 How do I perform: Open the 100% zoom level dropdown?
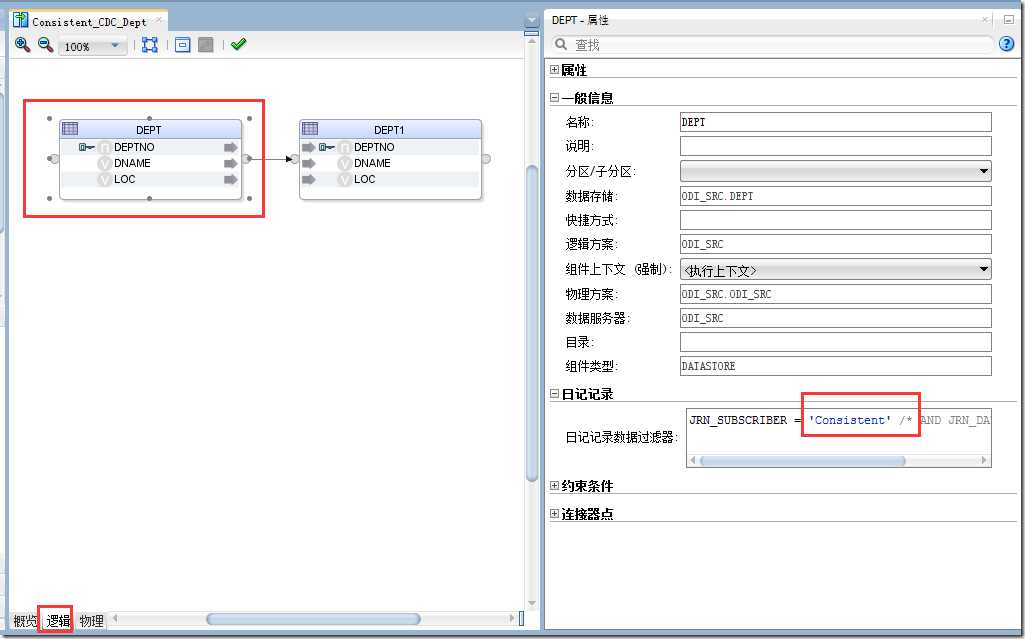tap(115, 46)
